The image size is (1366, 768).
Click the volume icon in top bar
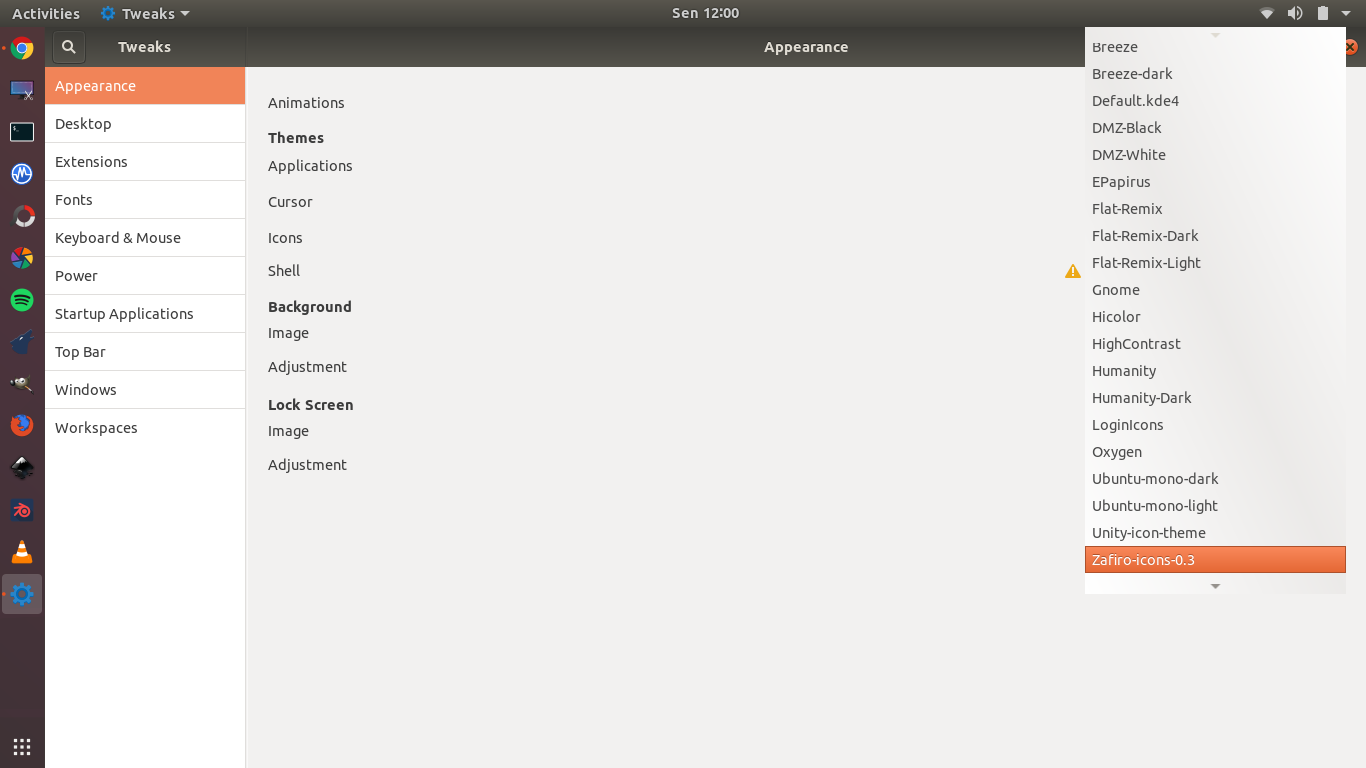tap(1295, 13)
